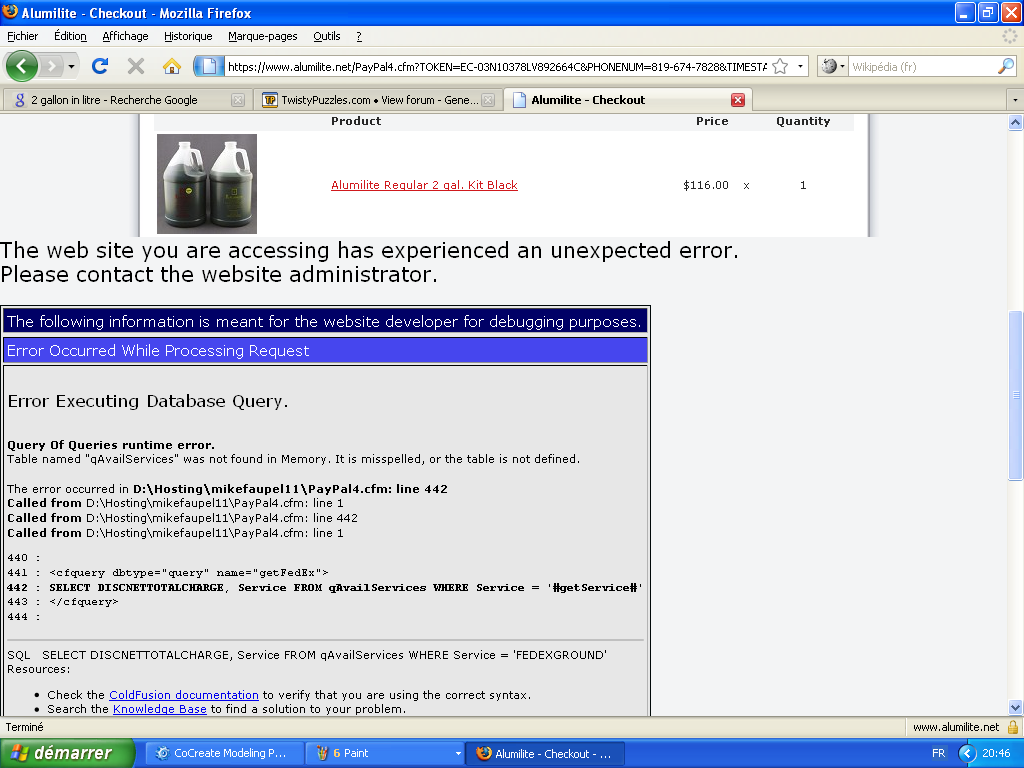Open the navigation history dropdown arrow
1024x768 pixels.
(x=71, y=66)
